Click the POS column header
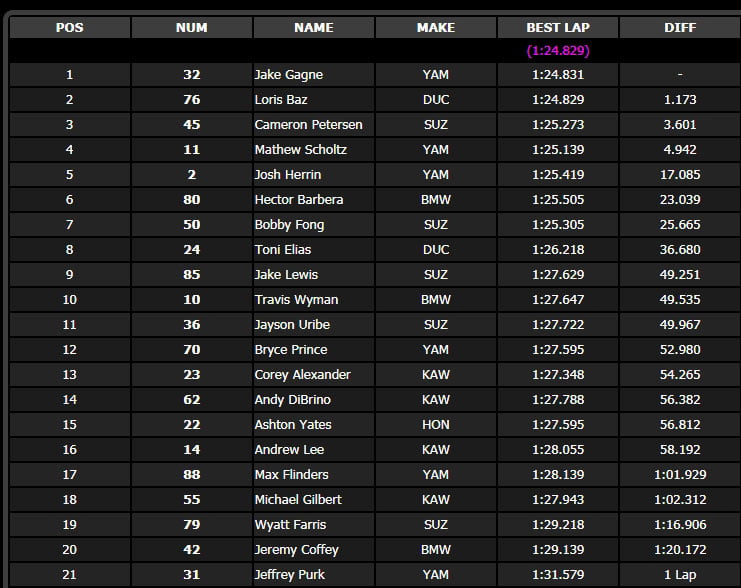Image resolution: width=741 pixels, height=588 pixels. 69,27
